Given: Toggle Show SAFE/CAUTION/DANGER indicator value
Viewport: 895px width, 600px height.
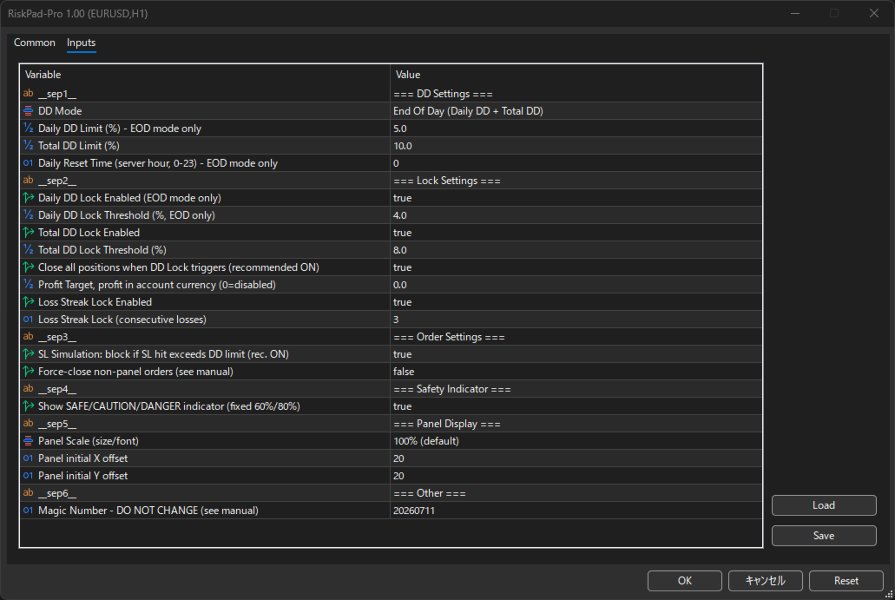Looking at the screenshot, I should [576, 406].
